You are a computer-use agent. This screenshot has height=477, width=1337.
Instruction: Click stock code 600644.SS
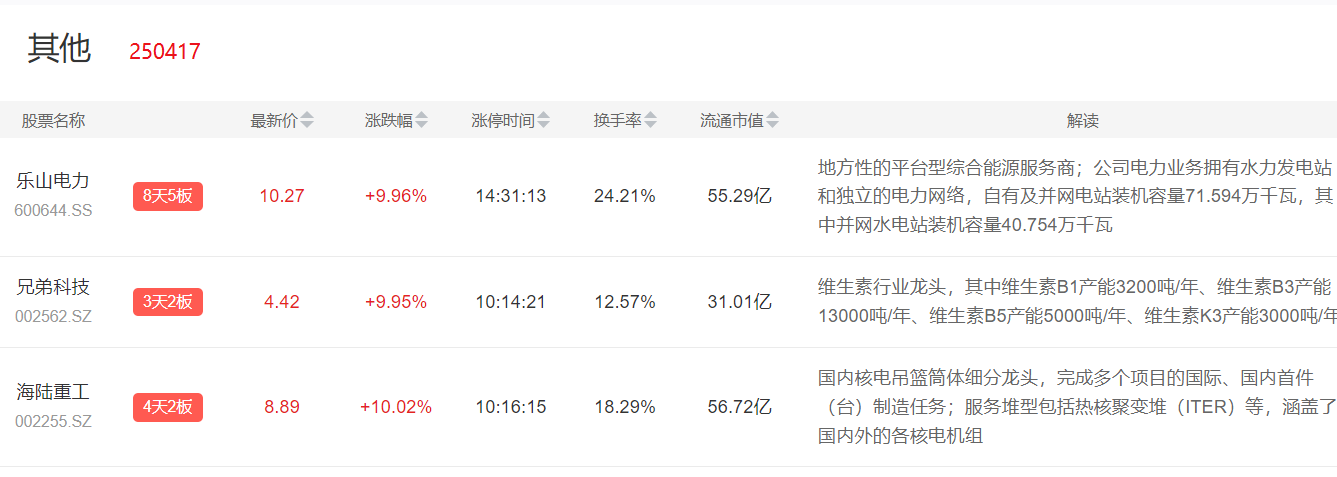pyautogui.click(x=53, y=211)
